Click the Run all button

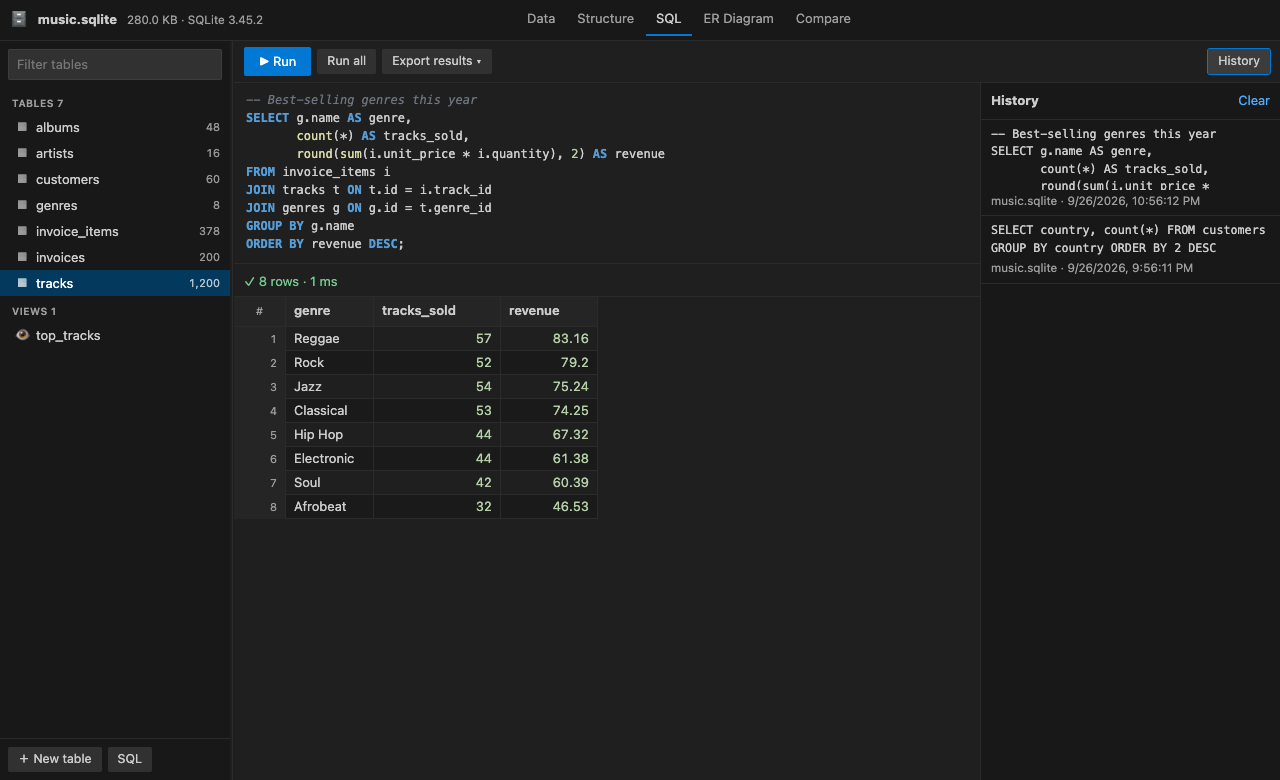click(x=346, y=61)
